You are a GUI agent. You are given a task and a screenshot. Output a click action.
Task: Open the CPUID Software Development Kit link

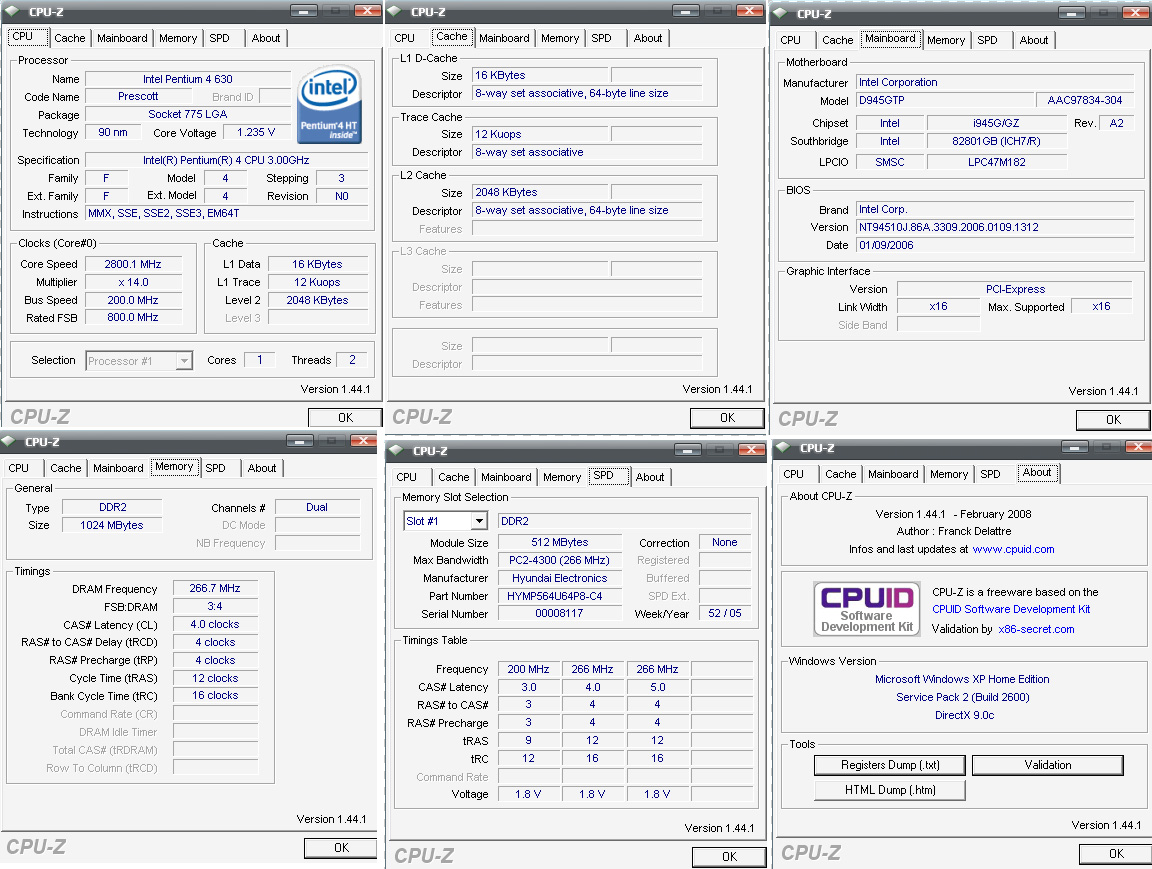coord(1011,609)
